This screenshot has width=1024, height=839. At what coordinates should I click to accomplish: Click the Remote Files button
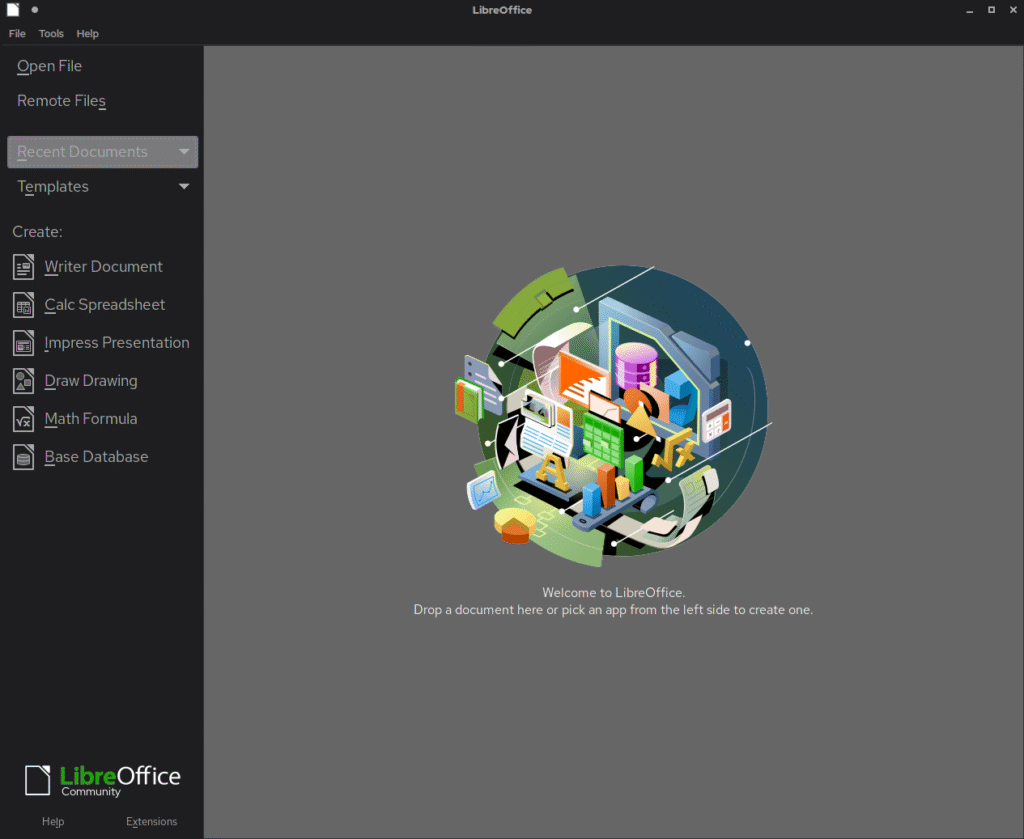click(x=61, y=101)
